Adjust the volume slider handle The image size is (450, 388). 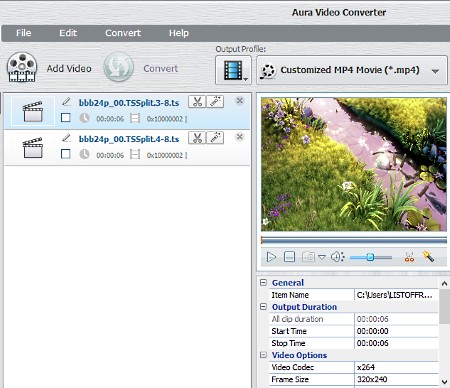coord(370,257)
